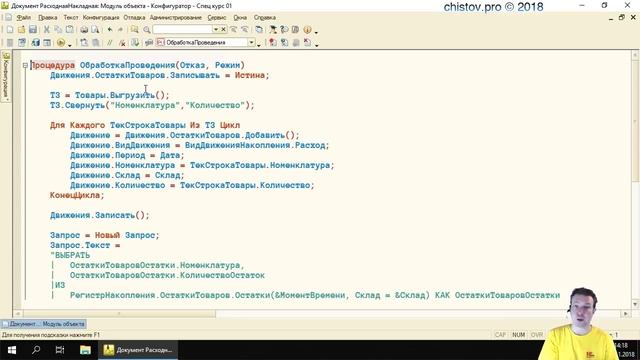Create a new document with toolbar icon
The height and width of the screenshot is (360, 640).
[x=10, y=30]
